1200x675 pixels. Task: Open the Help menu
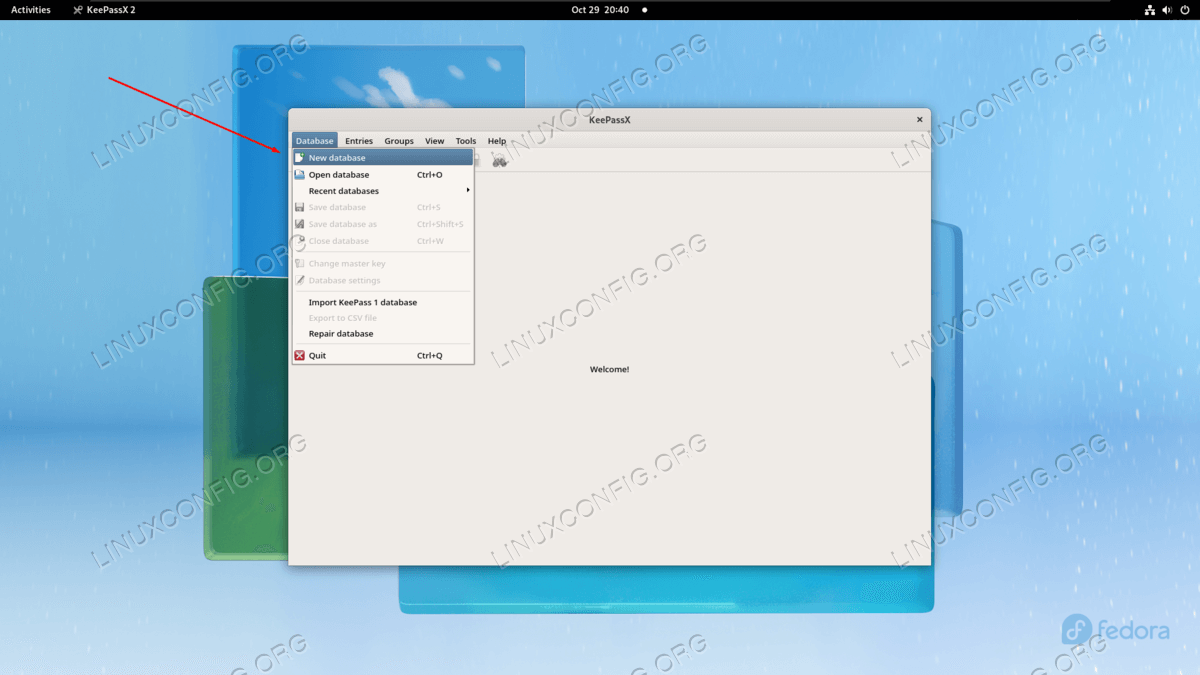point(497,141)
